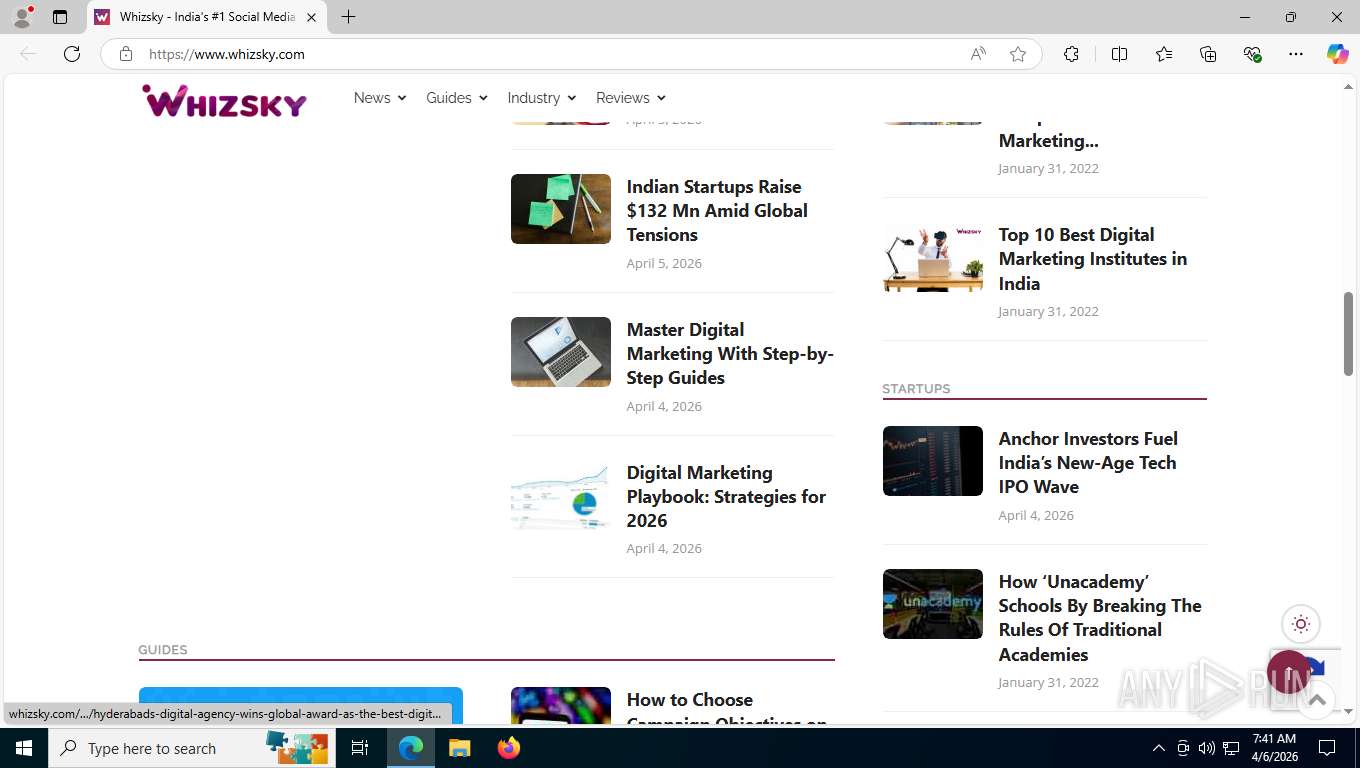Open the Windows Start menu

pyautogui.click(x=23, y=748)
